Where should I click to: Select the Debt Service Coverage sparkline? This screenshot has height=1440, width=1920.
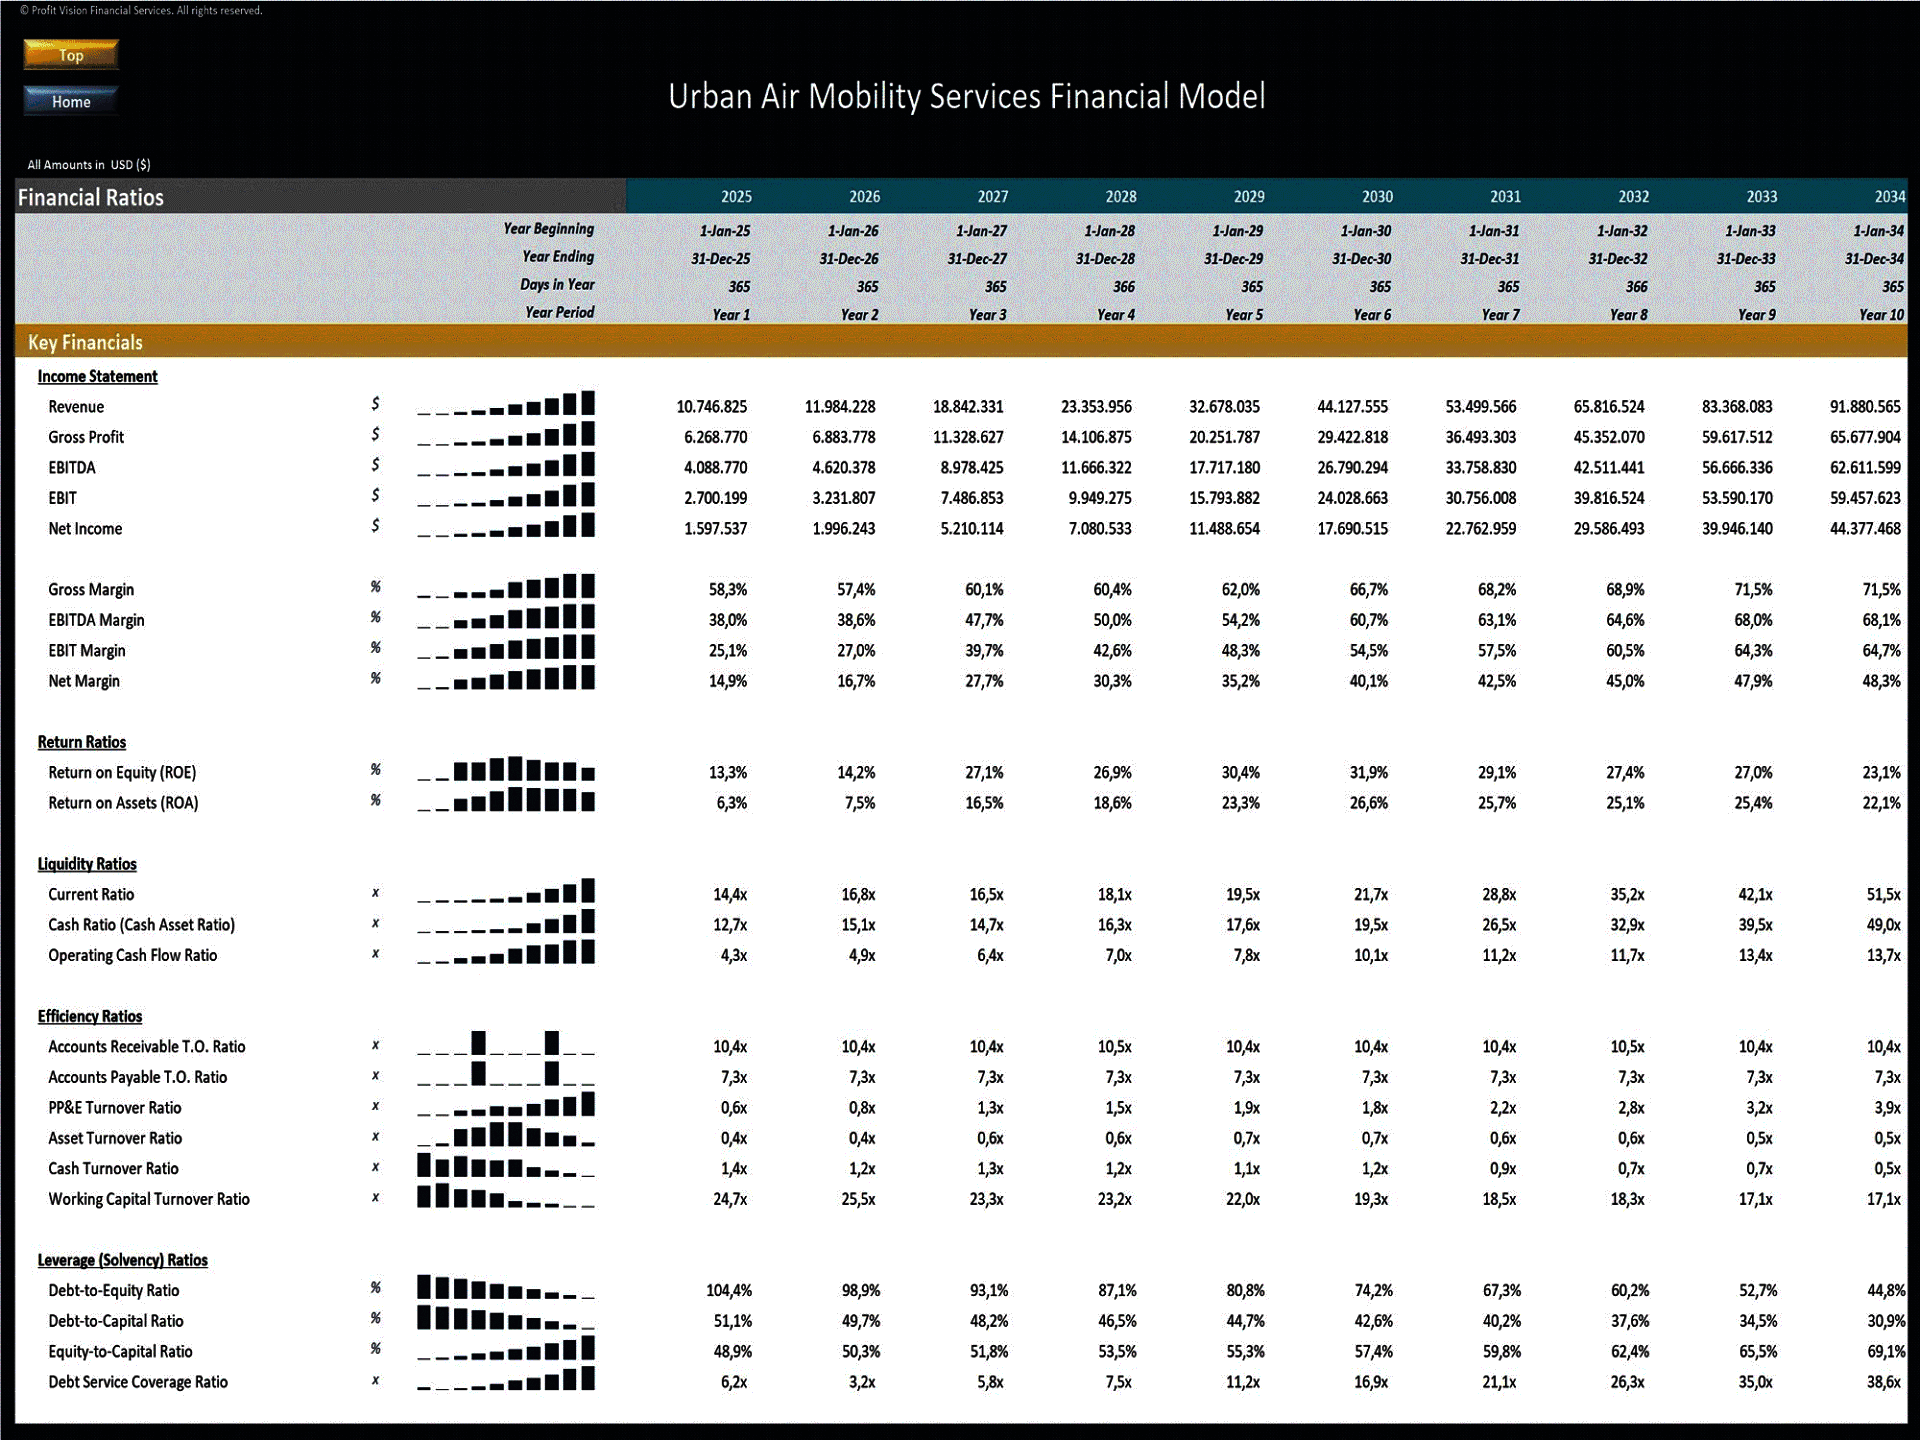pyautogui.click(x=506, y=1378)
